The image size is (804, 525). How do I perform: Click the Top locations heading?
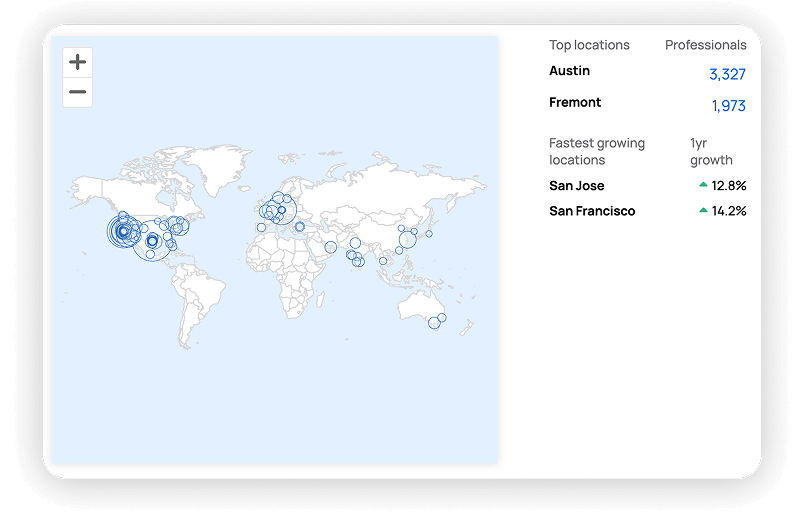(589, 45)
